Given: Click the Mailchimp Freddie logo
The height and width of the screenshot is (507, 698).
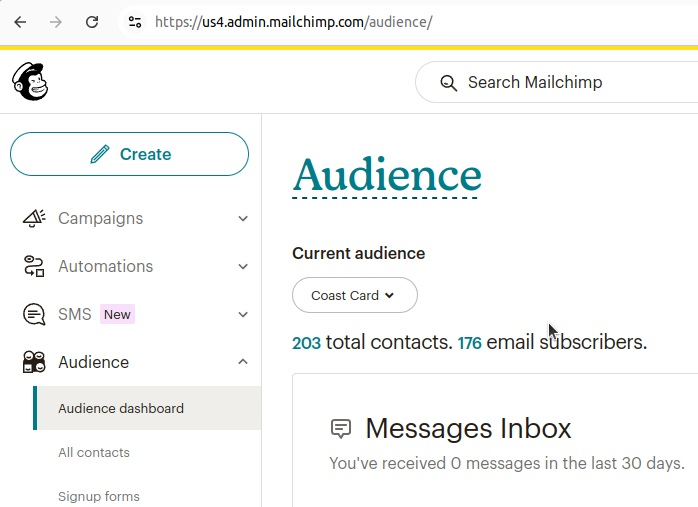Looking at the screenshot, I should pos(30,81).
